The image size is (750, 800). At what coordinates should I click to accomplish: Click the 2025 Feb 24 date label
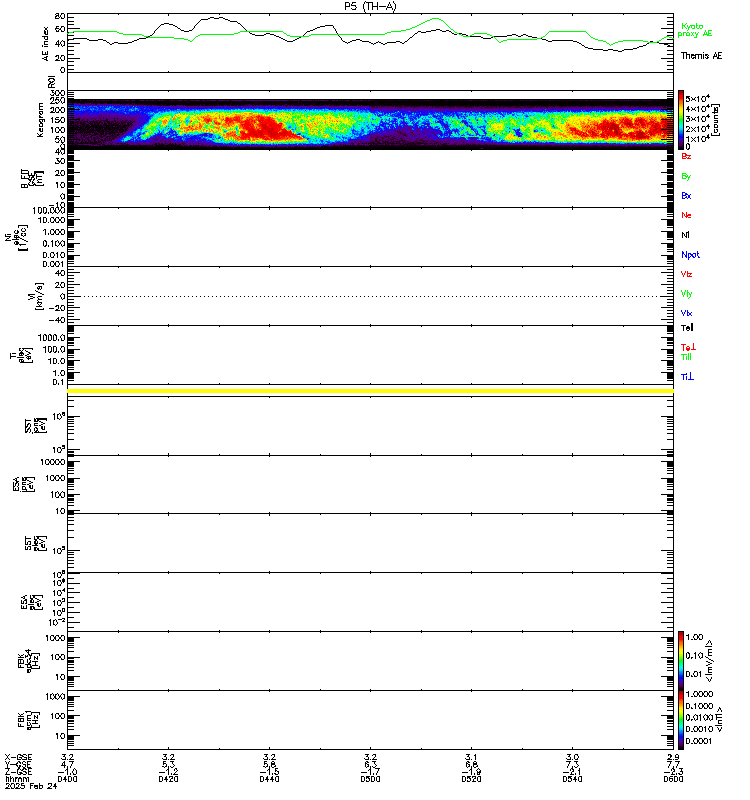click(x=31, y=786)
